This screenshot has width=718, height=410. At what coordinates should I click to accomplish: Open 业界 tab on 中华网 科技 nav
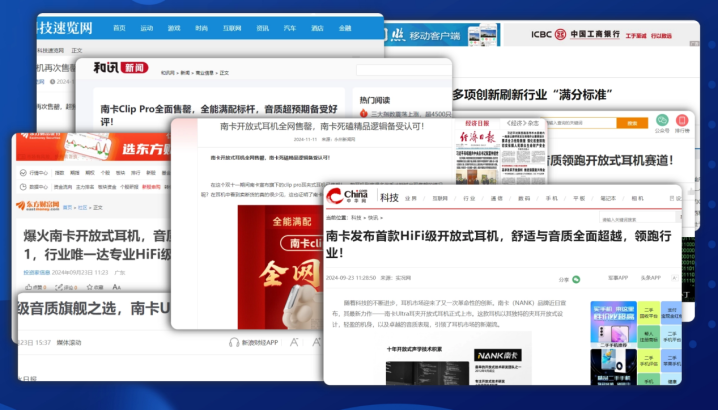point(411,198)
